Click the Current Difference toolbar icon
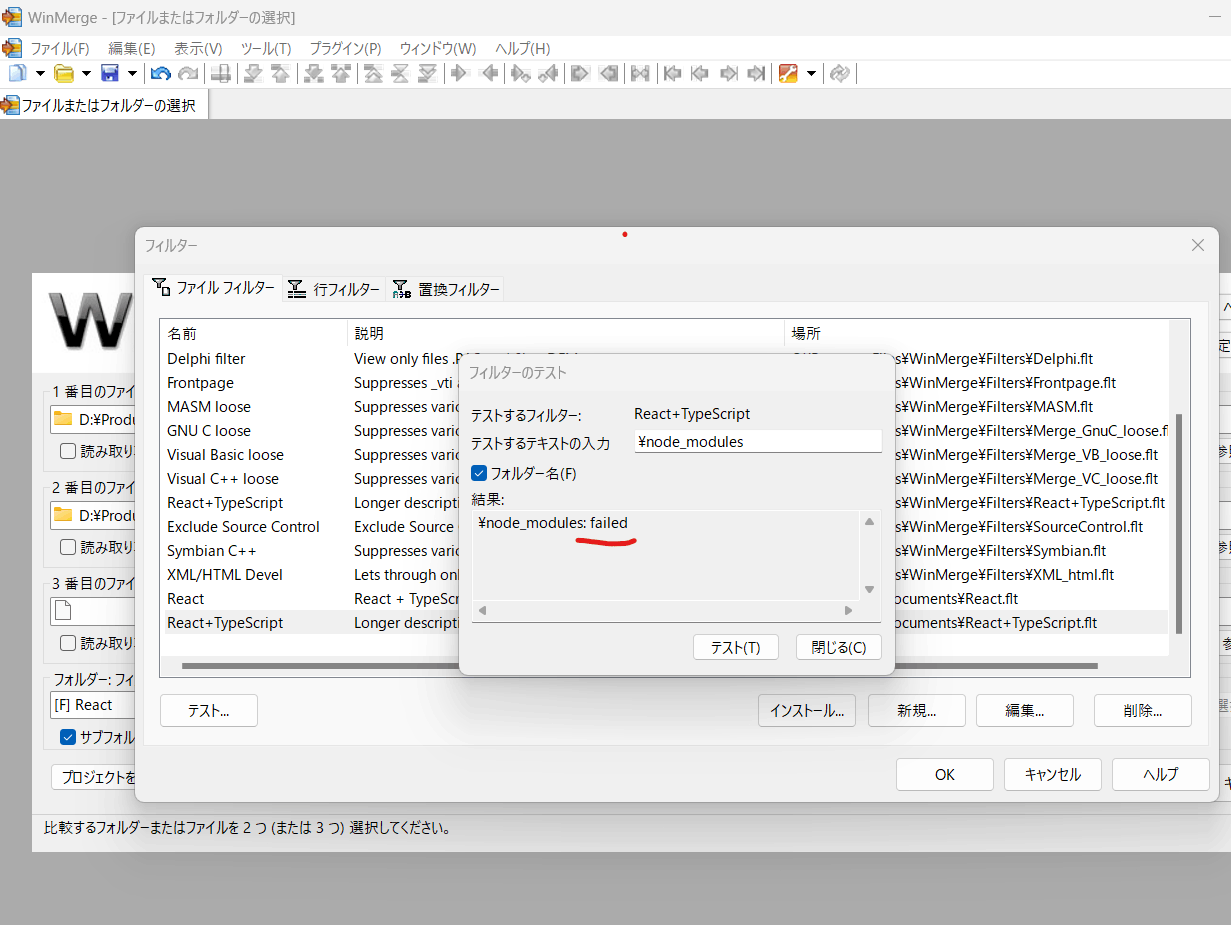 (400, 73)
